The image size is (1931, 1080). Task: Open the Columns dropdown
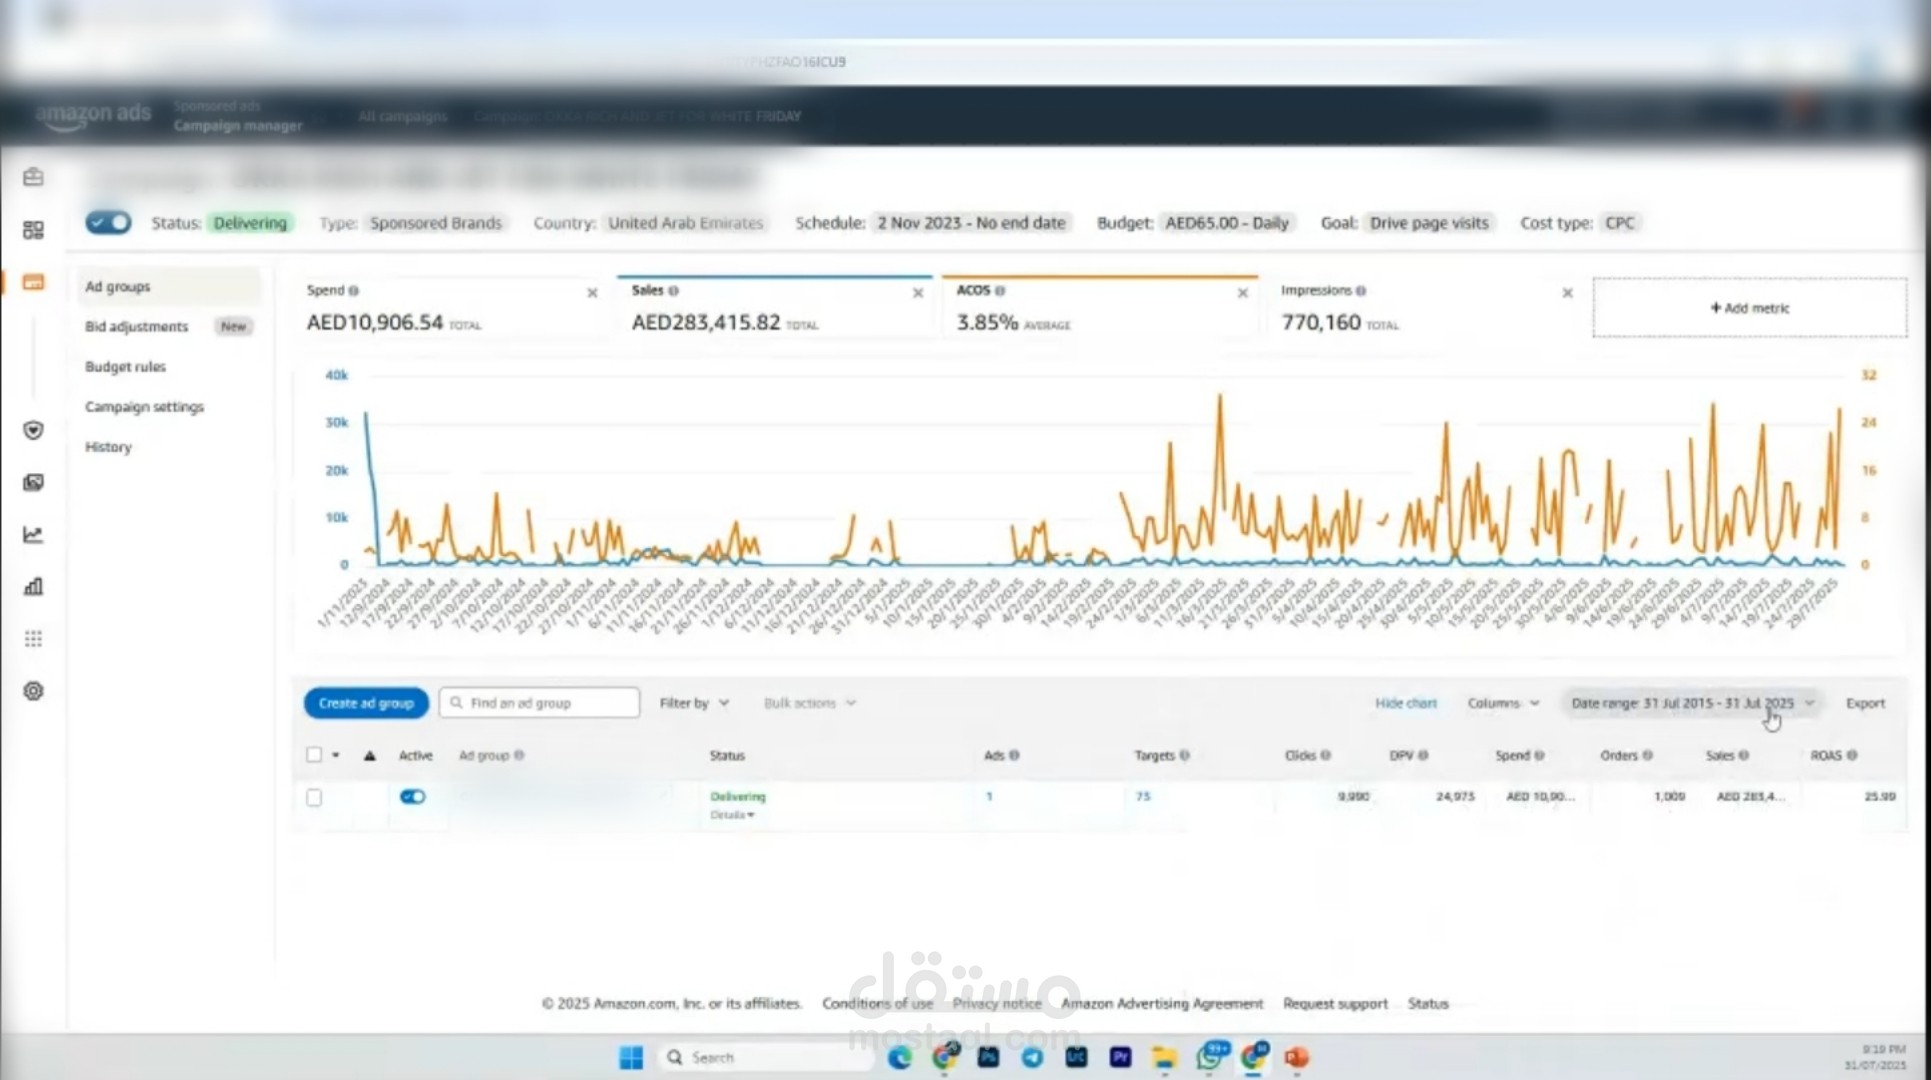pyautogui.click(x=1503, y=703)
